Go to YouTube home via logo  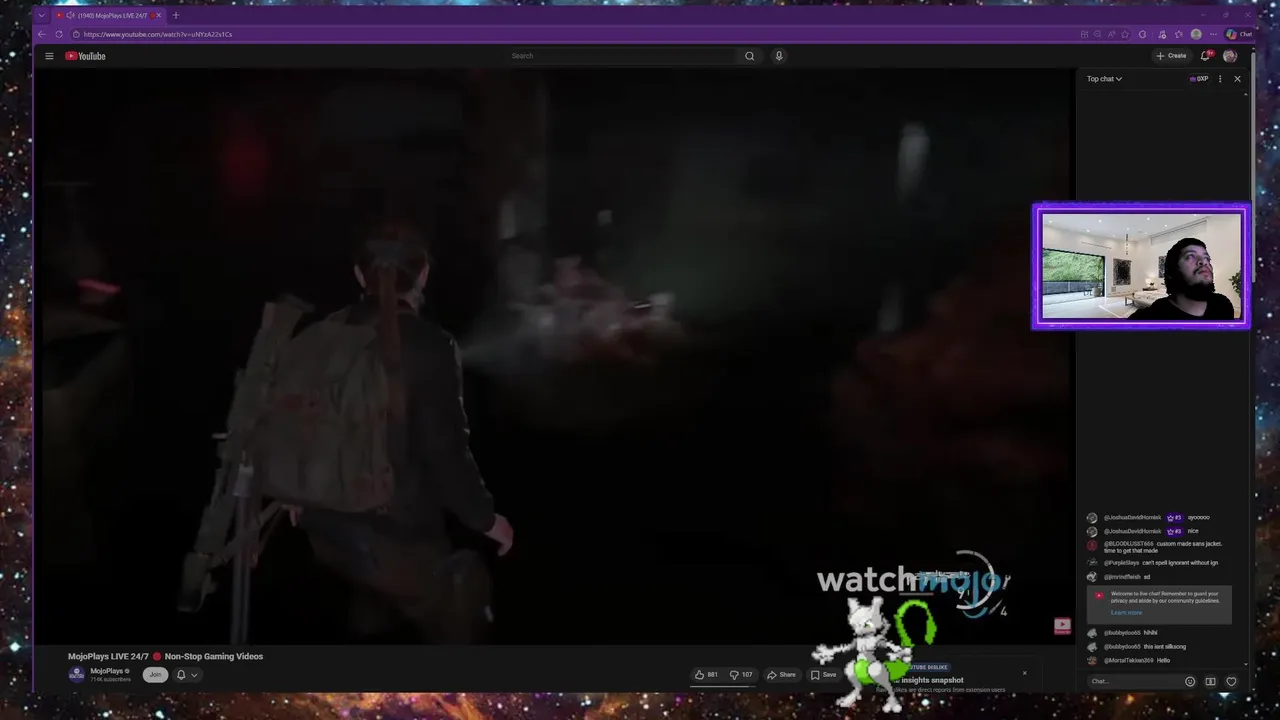click(86, 56)
